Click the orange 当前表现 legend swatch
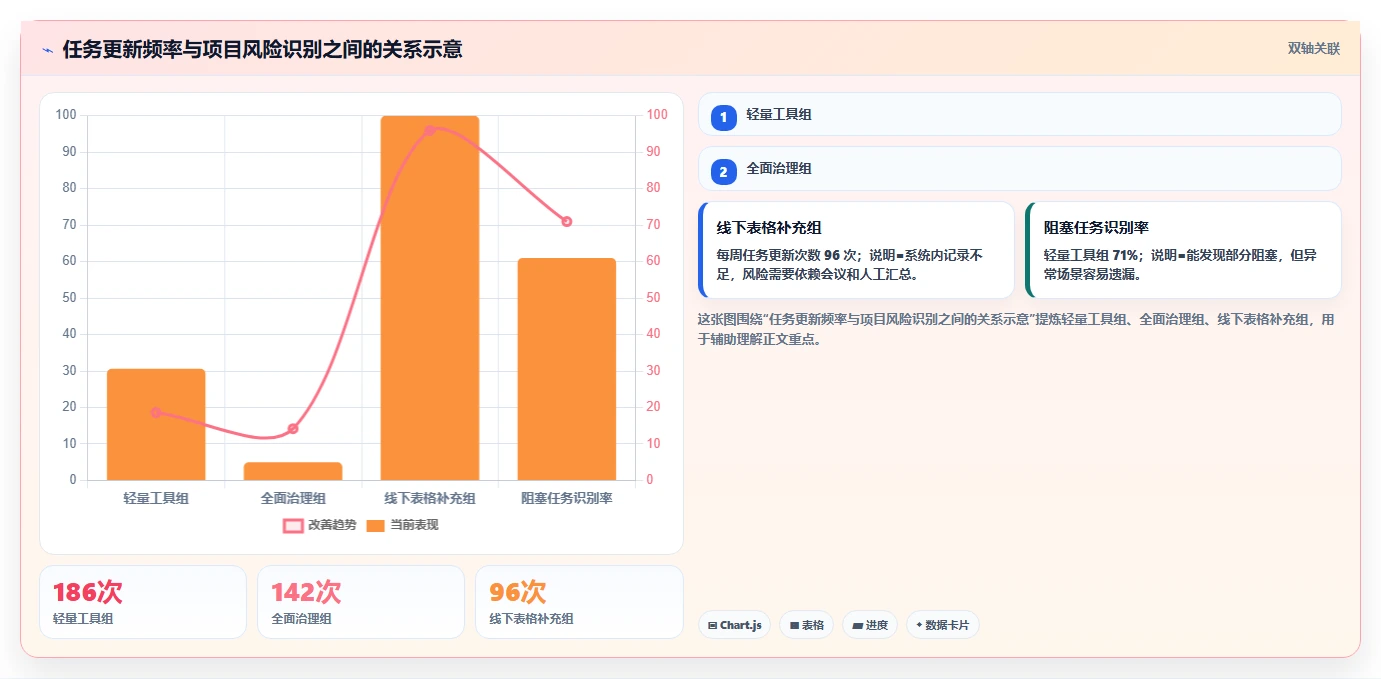Image resolution: width=1381 pixels, height=679 pixels. (x=376, y=525)
